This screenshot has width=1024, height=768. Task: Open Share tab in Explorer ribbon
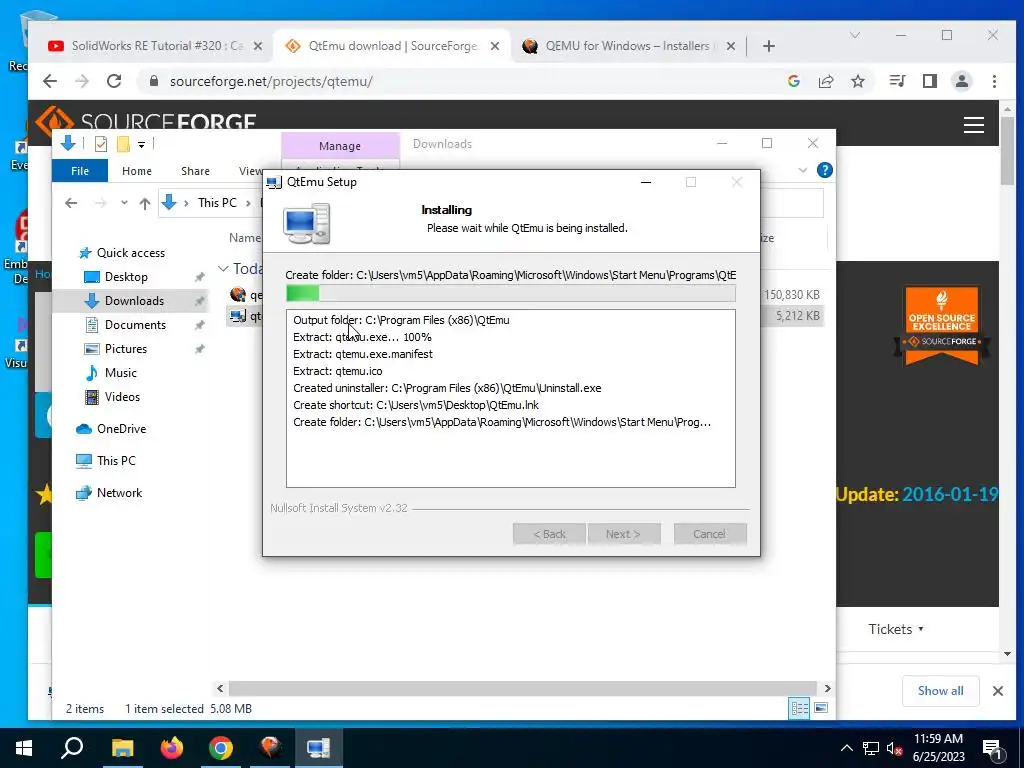point(195,170)
